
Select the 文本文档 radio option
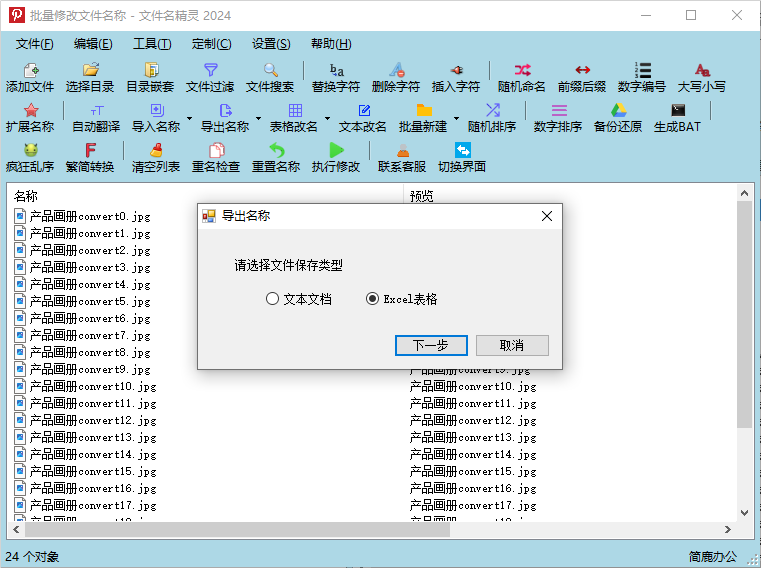(299, 299)
